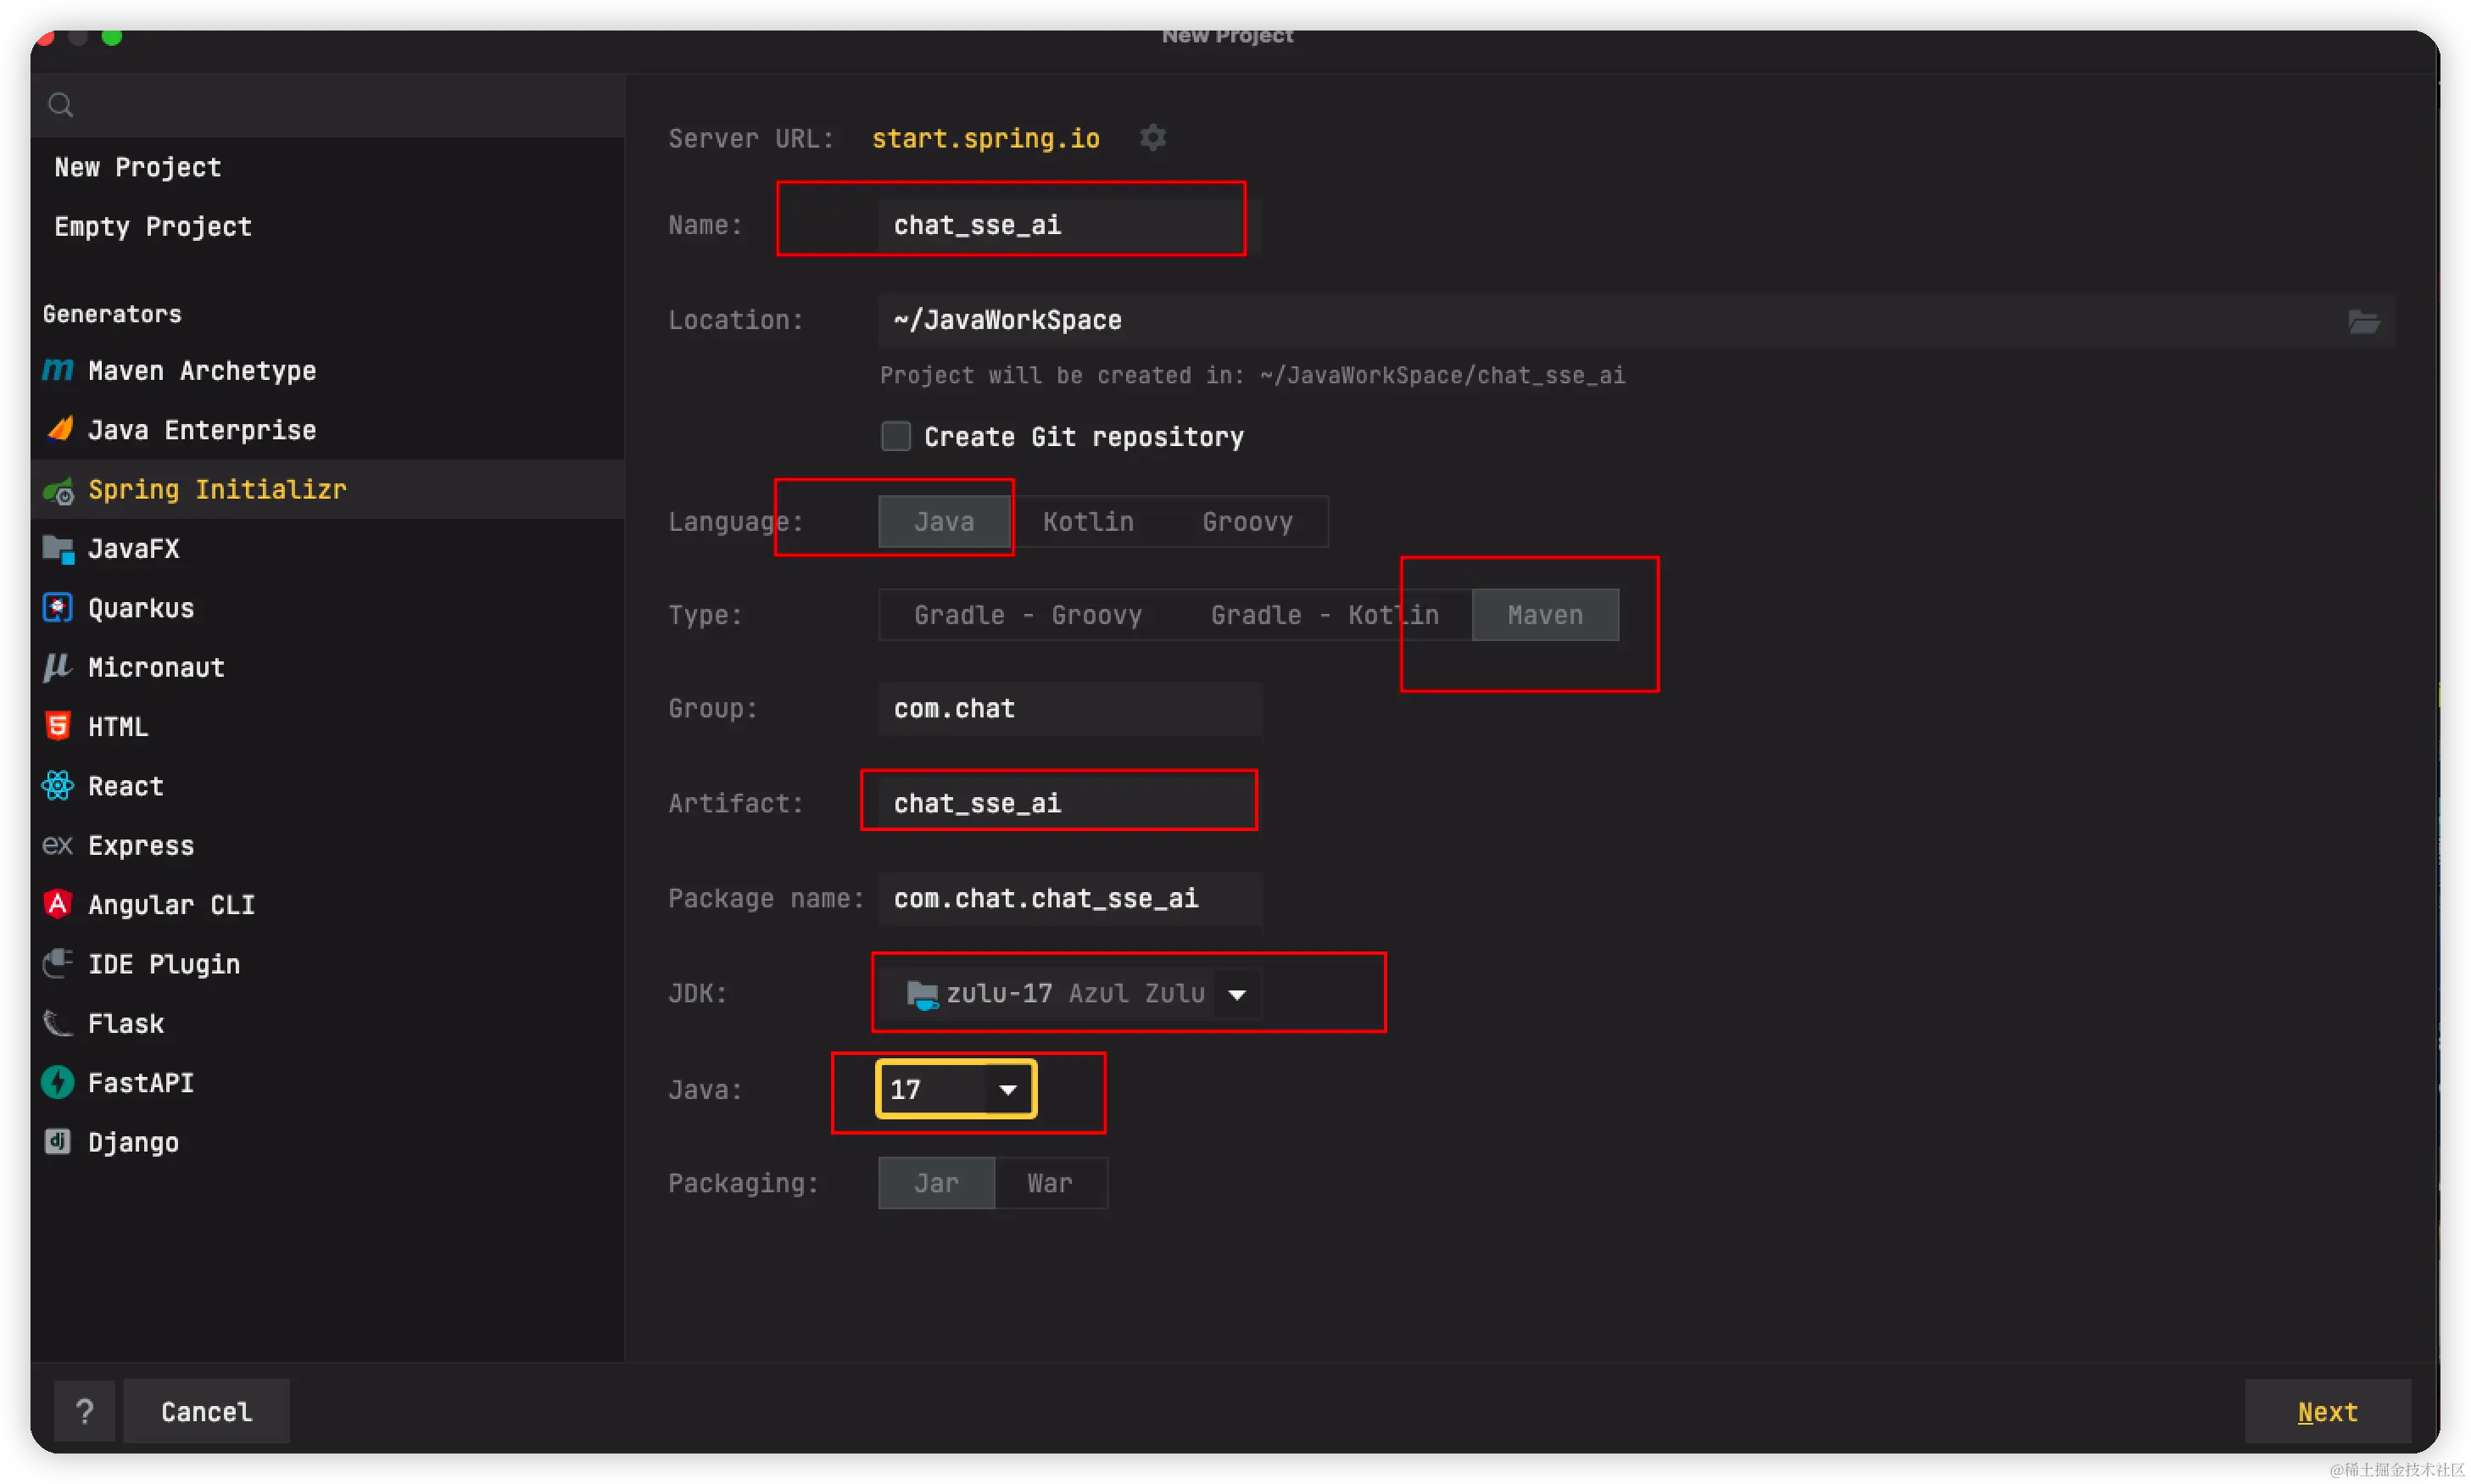This screenshot has height=1484, width=2471.
Task: Click the FastAPI icon
Action: point(58,1082)
